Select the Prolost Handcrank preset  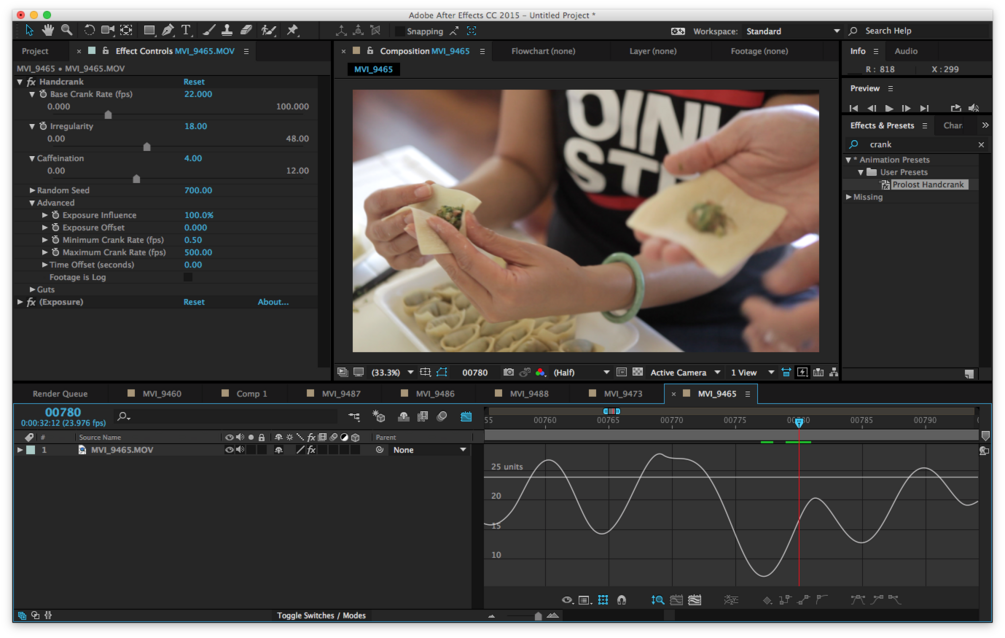pos(927,185)
